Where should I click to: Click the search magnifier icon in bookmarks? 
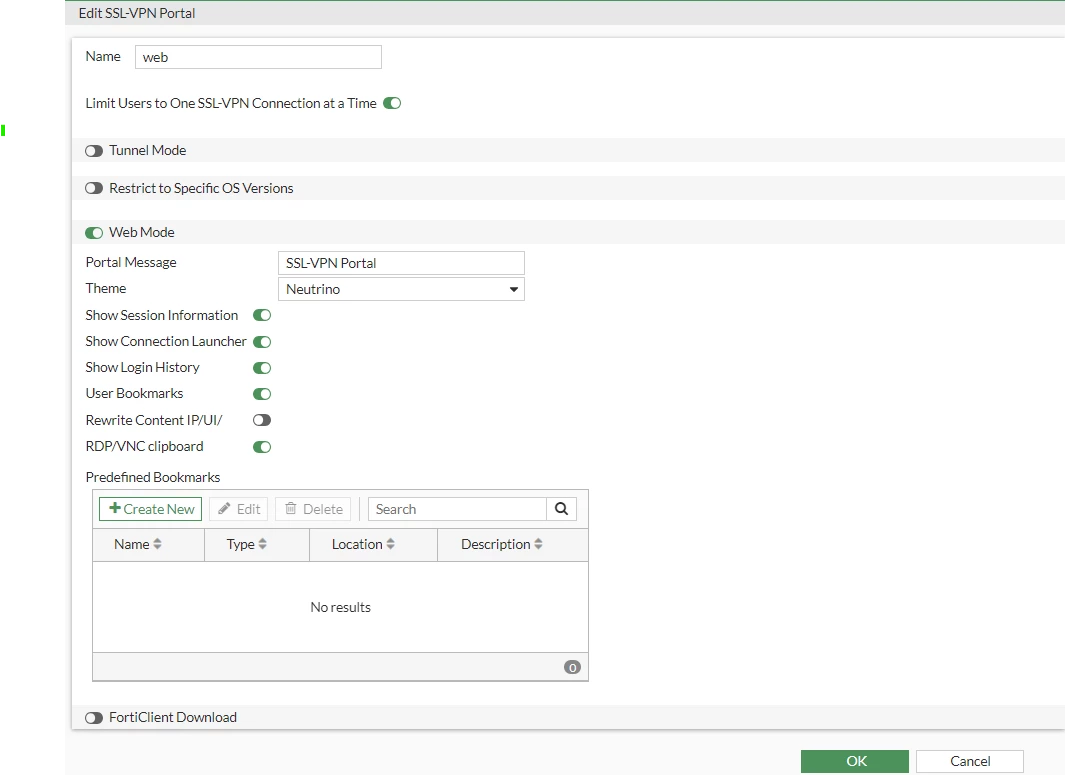click(561, 509)
